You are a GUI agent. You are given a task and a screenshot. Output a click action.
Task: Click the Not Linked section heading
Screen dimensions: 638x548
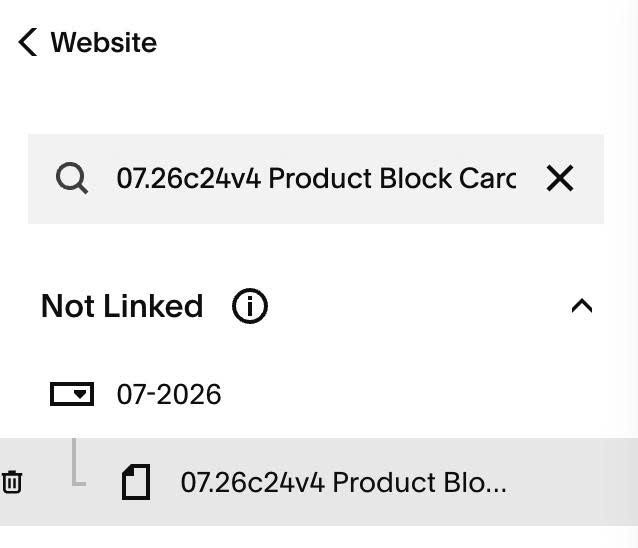[x=122, y=306]
